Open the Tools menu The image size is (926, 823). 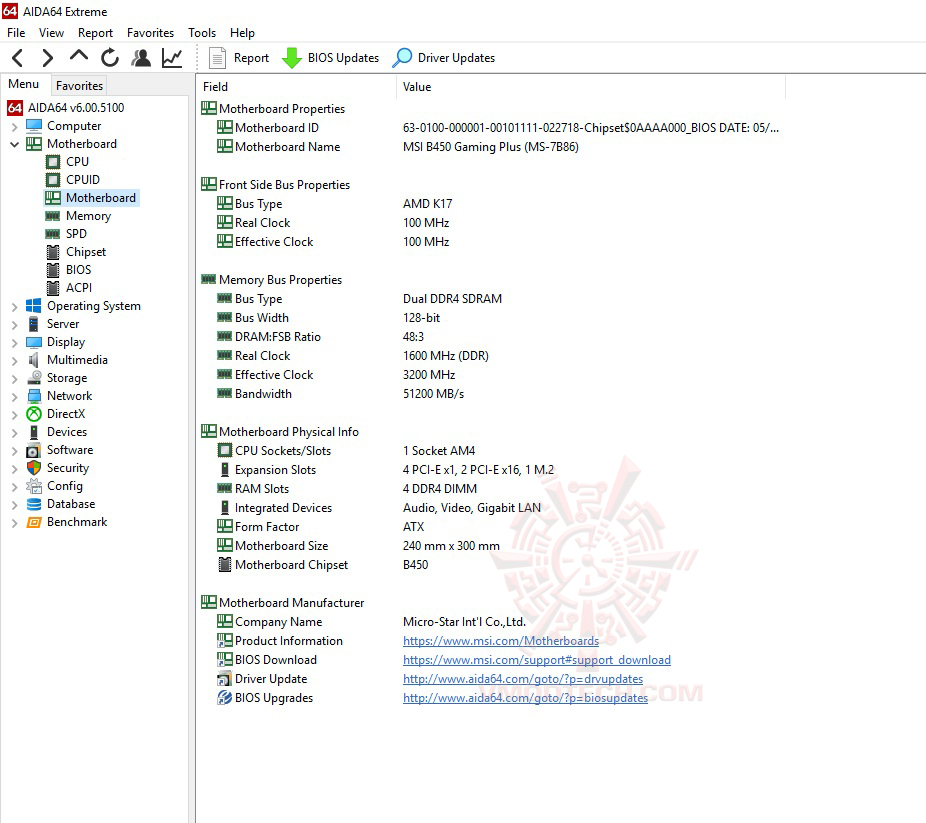click(202, 32)
